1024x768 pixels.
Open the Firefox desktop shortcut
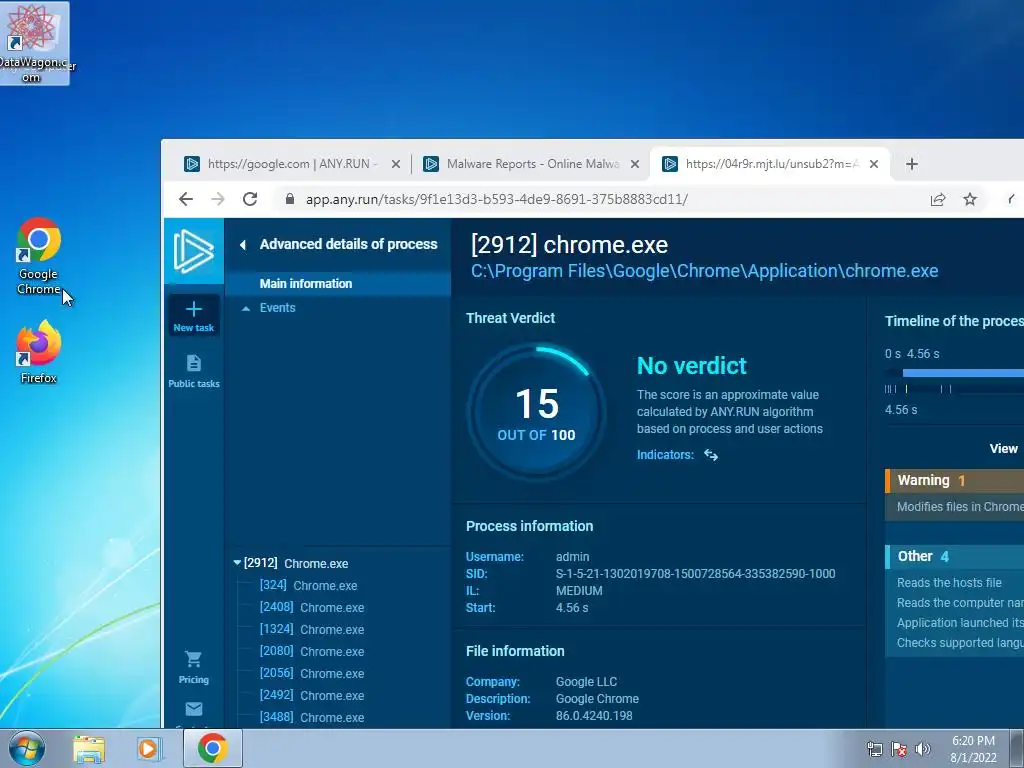39,352
